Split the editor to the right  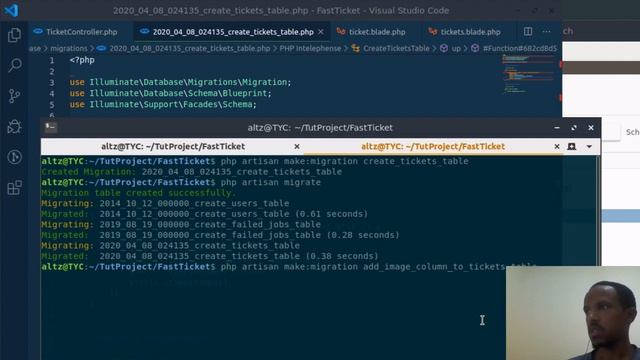pyautogui.click(x=528, y=31)
